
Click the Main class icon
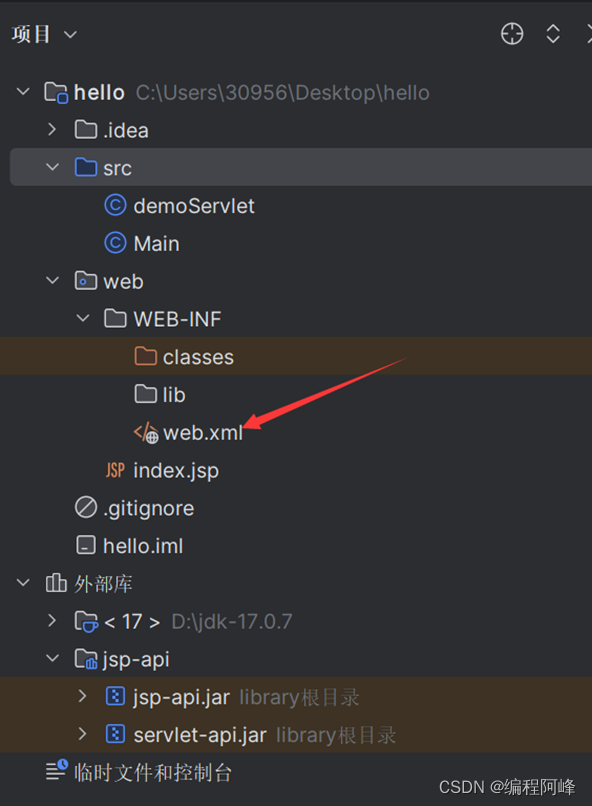coord(113,243)
